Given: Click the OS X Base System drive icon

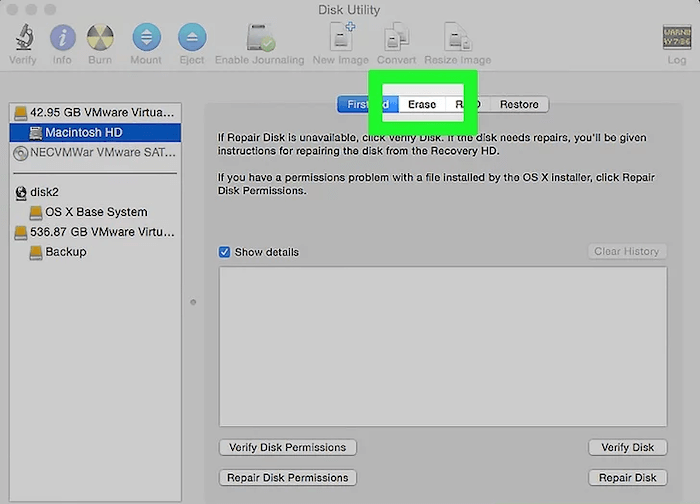Looking at the screenshot, I should coord(36,212).
